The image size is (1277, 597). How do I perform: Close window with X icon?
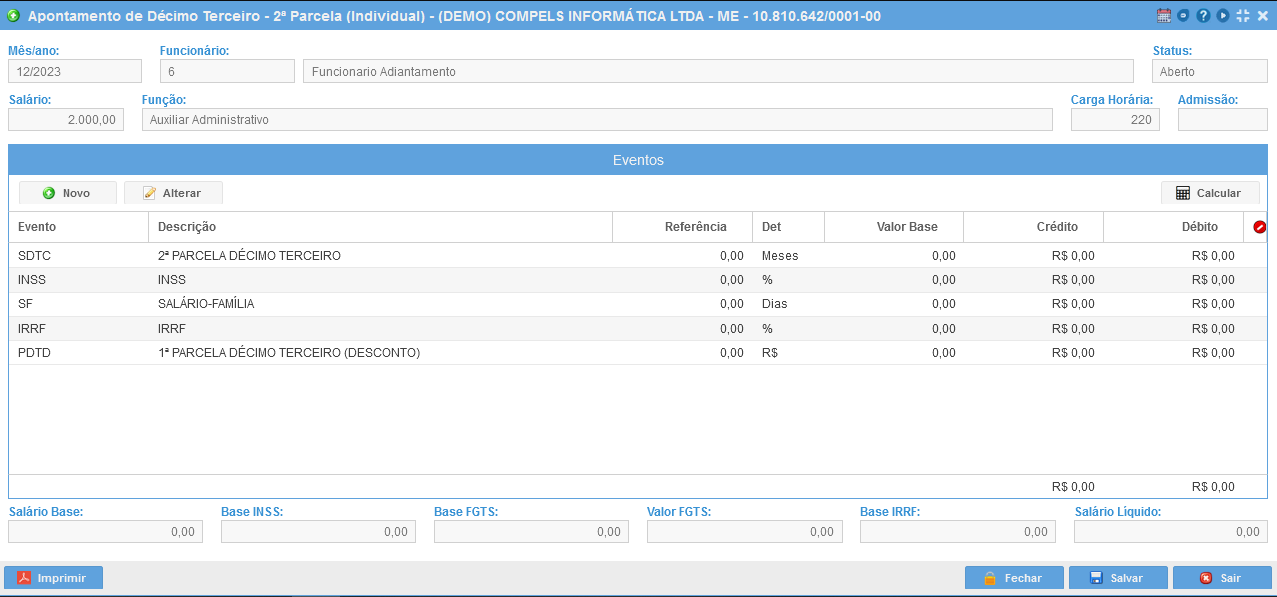coord(1262,16)
